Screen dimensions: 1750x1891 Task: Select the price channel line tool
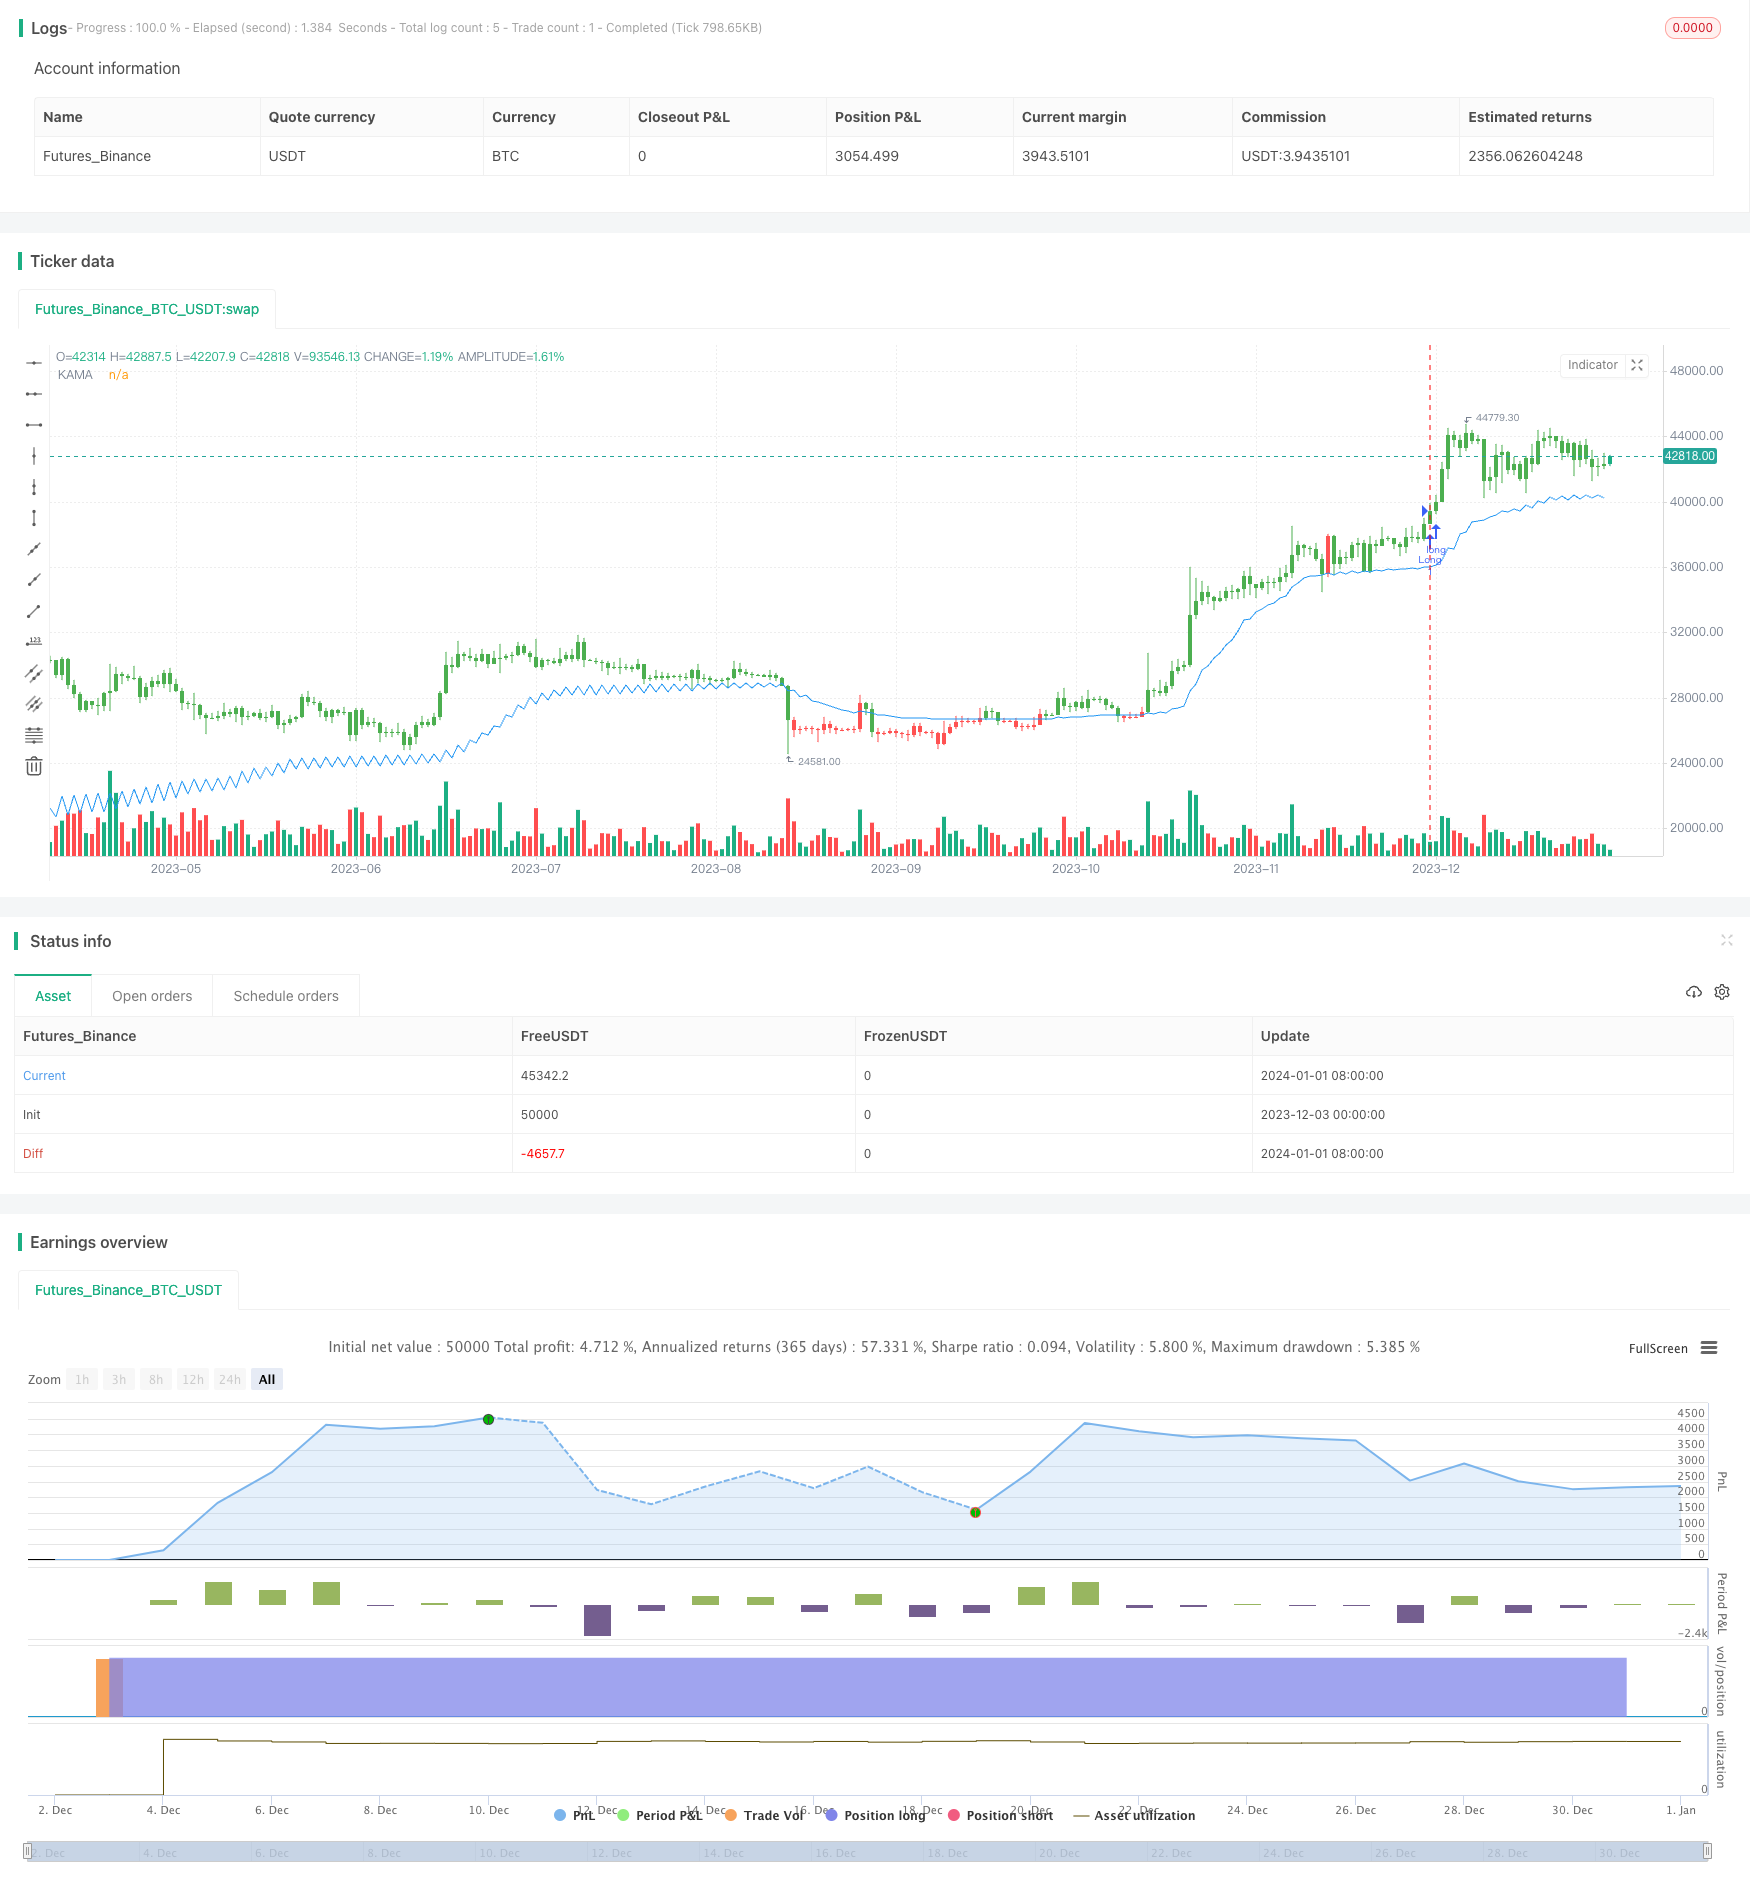click(x=34, y=673)
